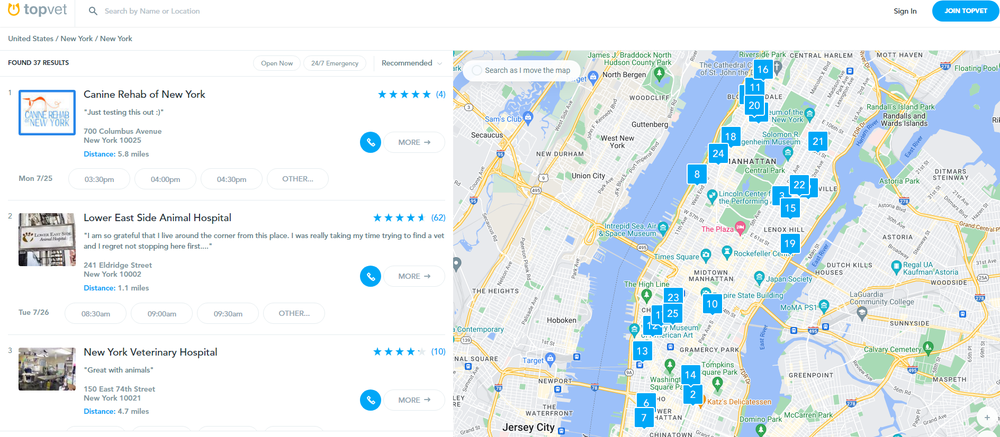The image size is (1000, 437).
Task: Select map marker 13
Action: click(x=642, y=351)
